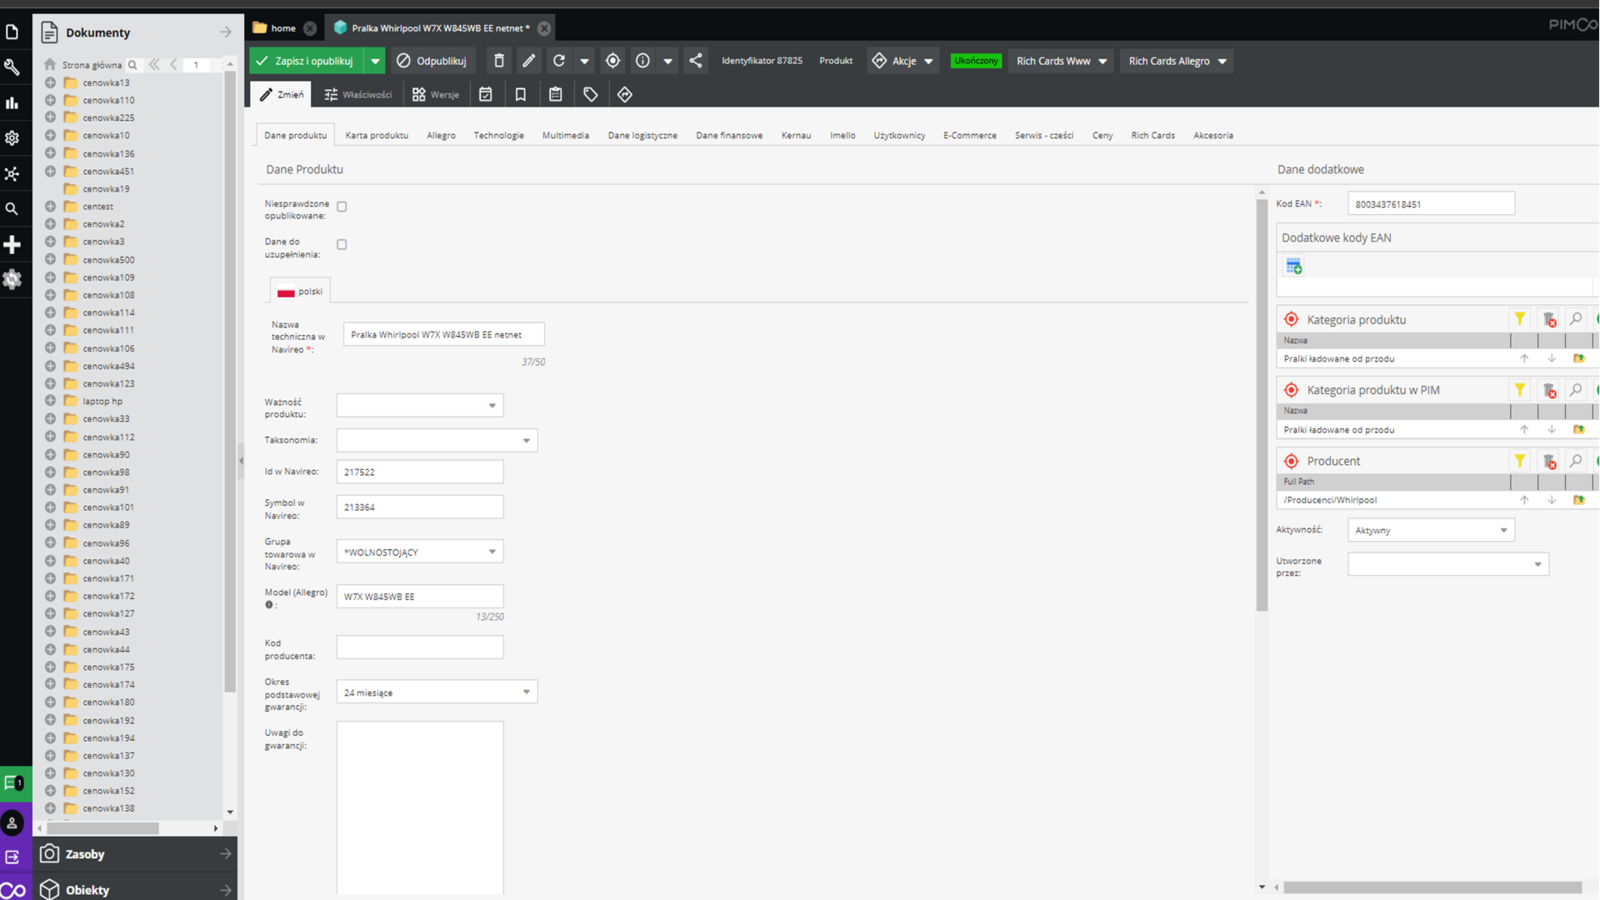The image size is (1600, 900).
Task: Switch to Karta produktu tab
Action: pyautogui.click(x=377, y=135)
